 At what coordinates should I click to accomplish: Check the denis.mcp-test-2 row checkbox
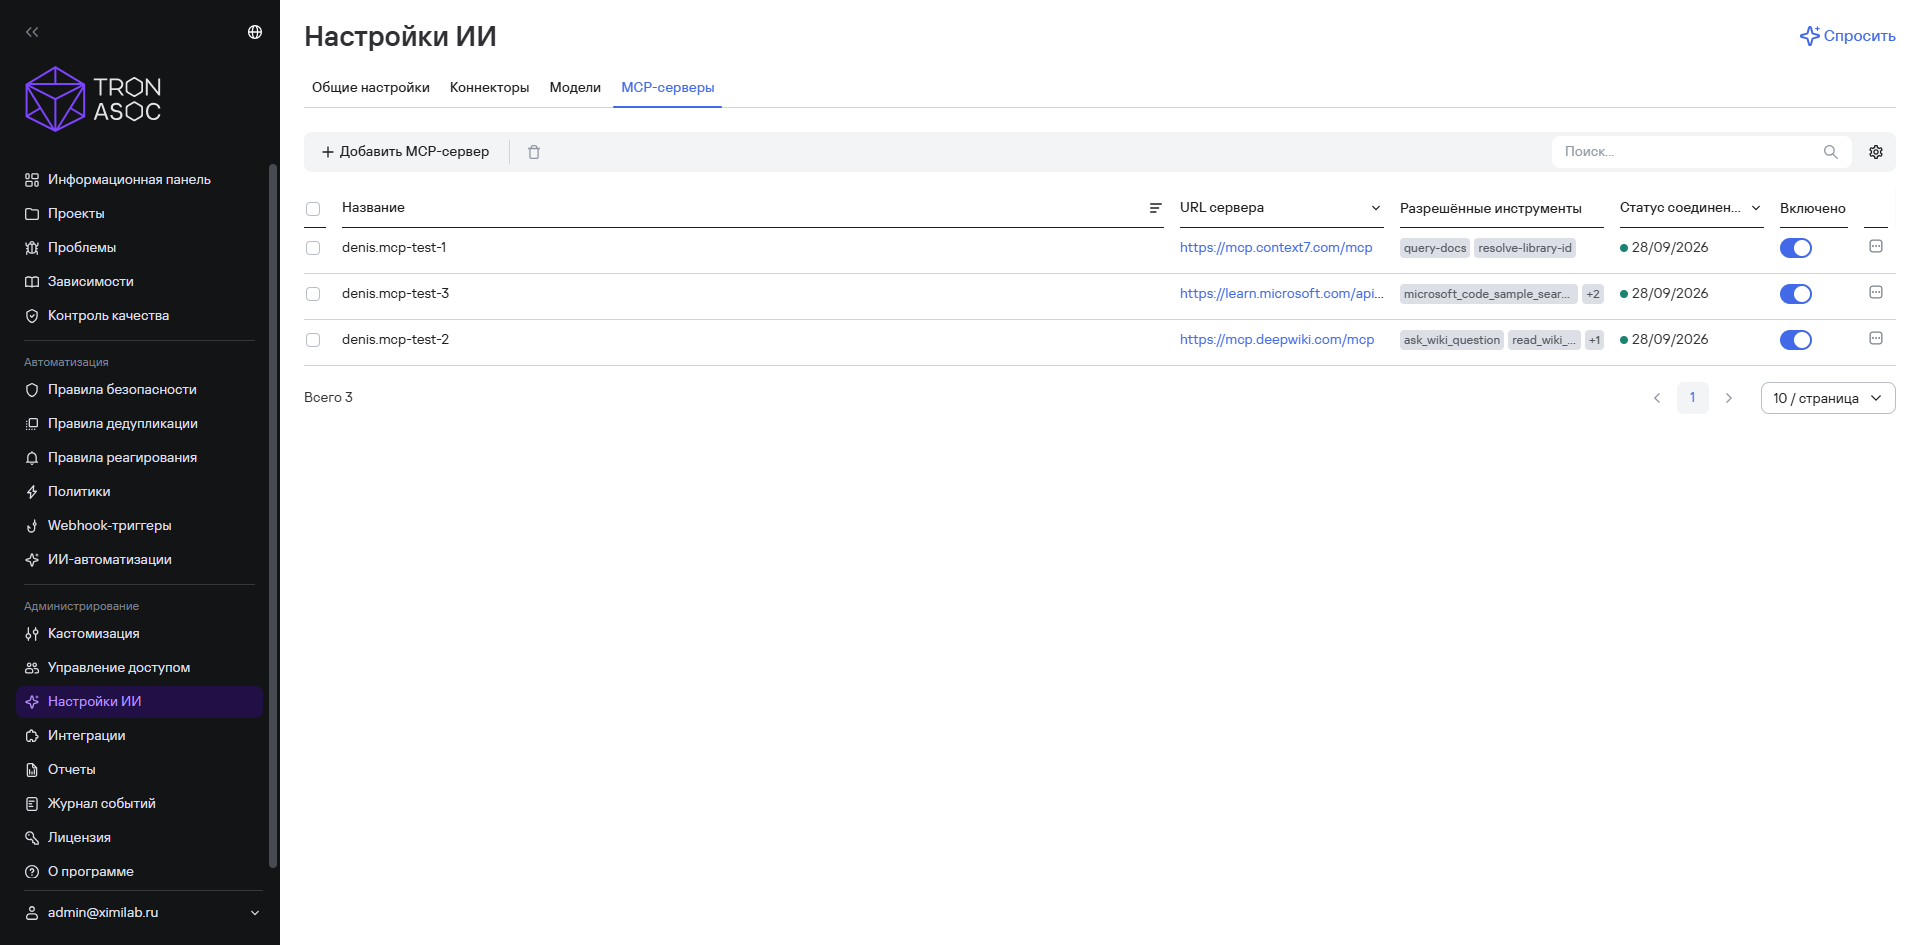tap(313, 340)
